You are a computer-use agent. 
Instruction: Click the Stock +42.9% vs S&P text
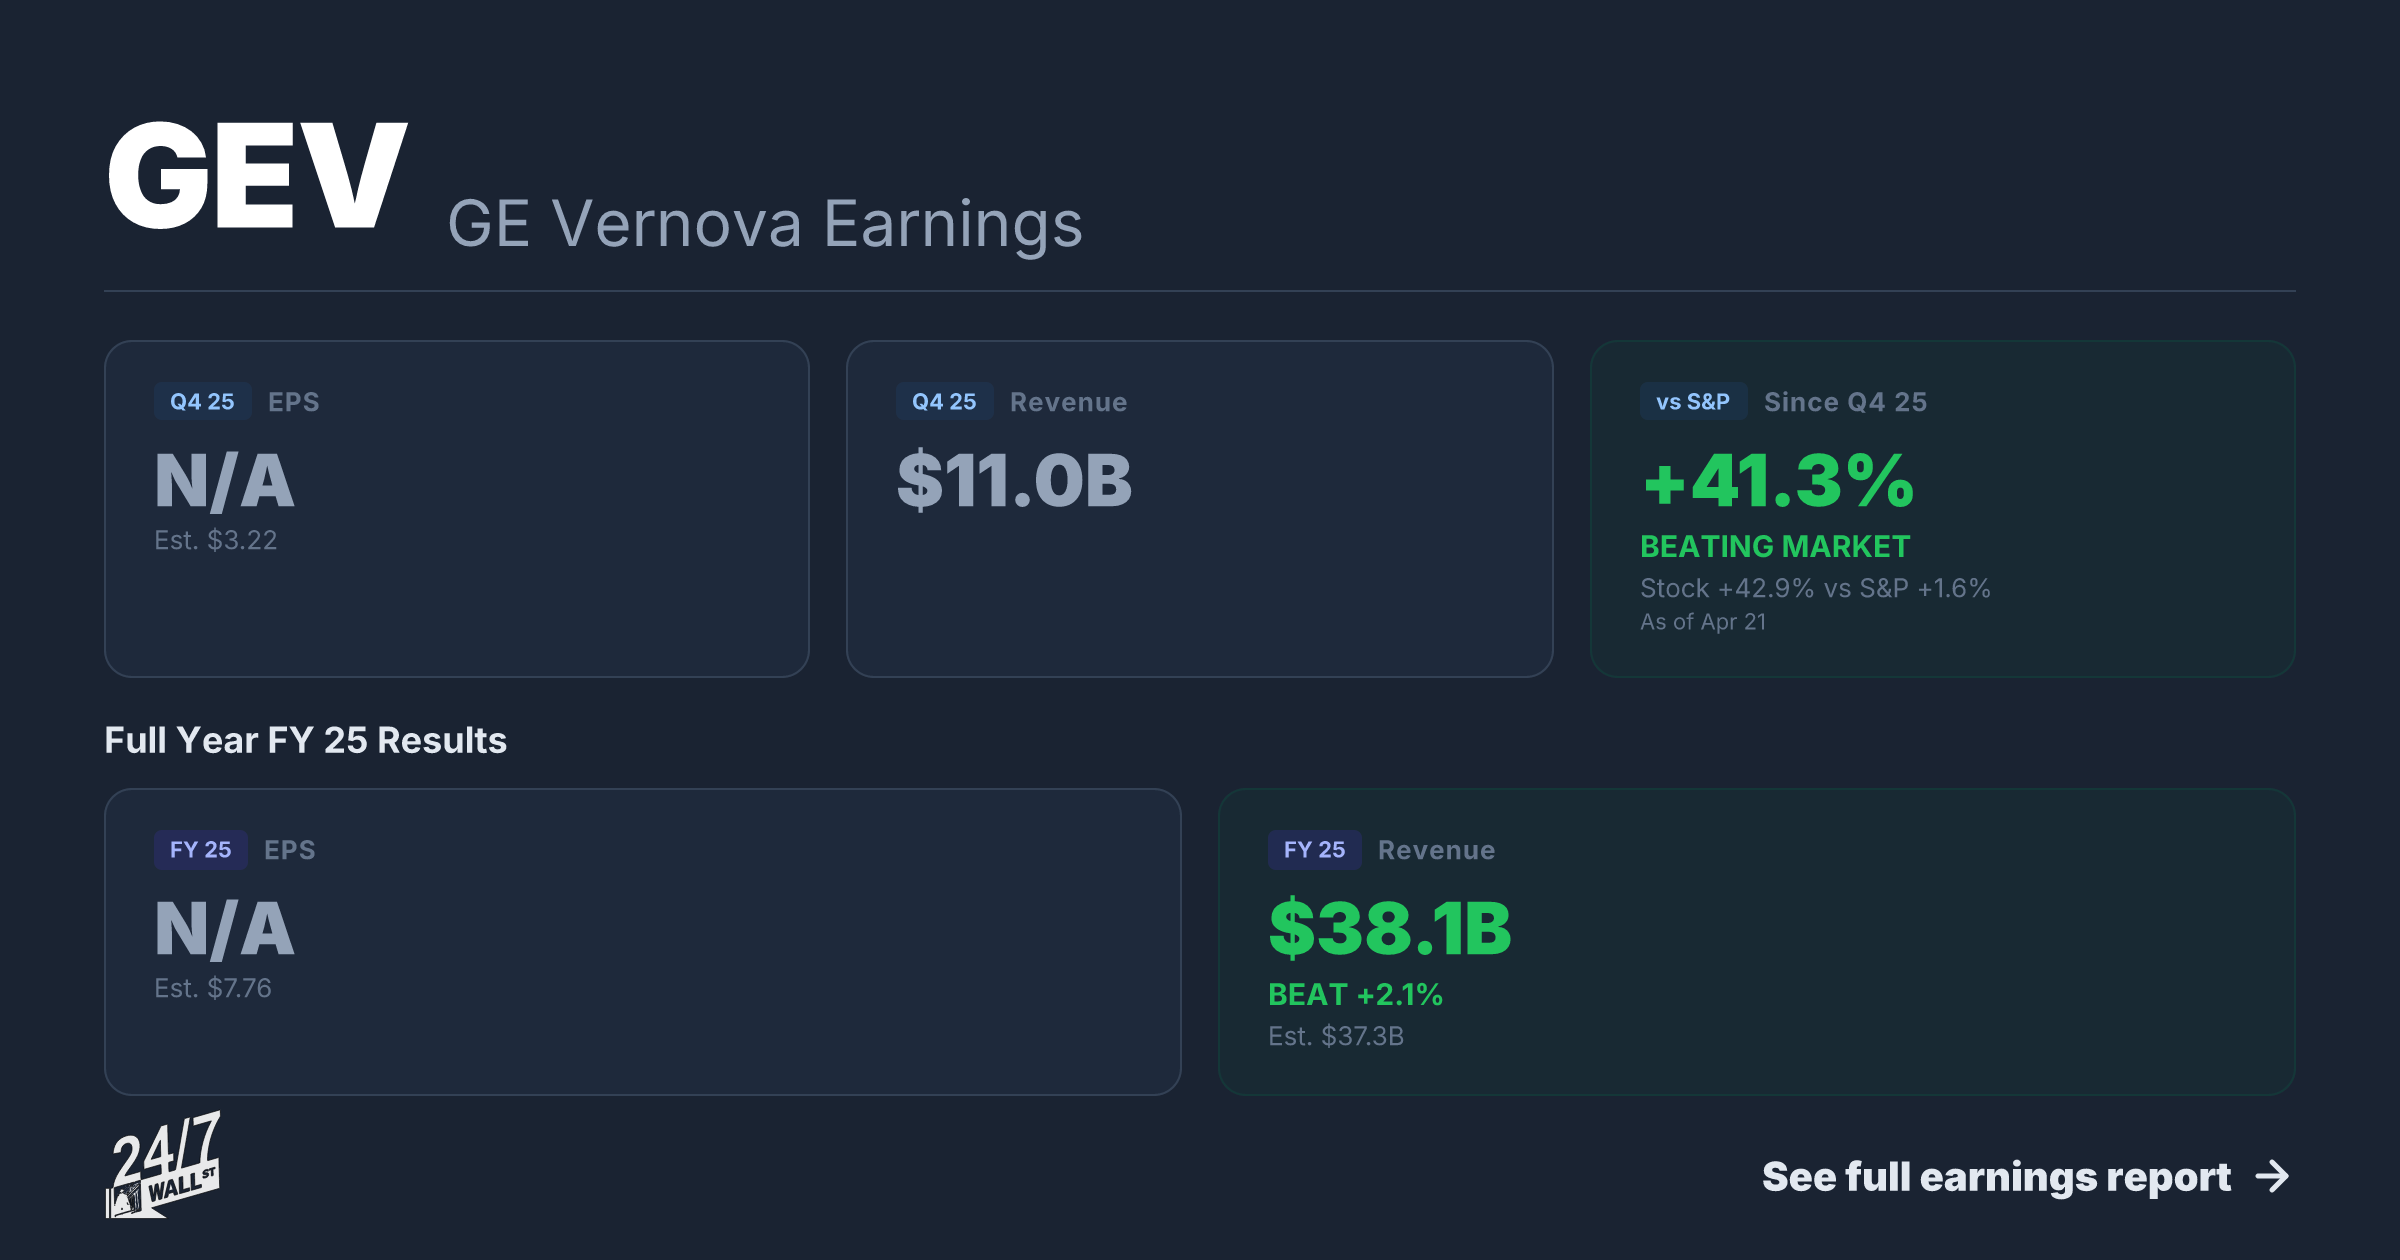[1815, 588]
